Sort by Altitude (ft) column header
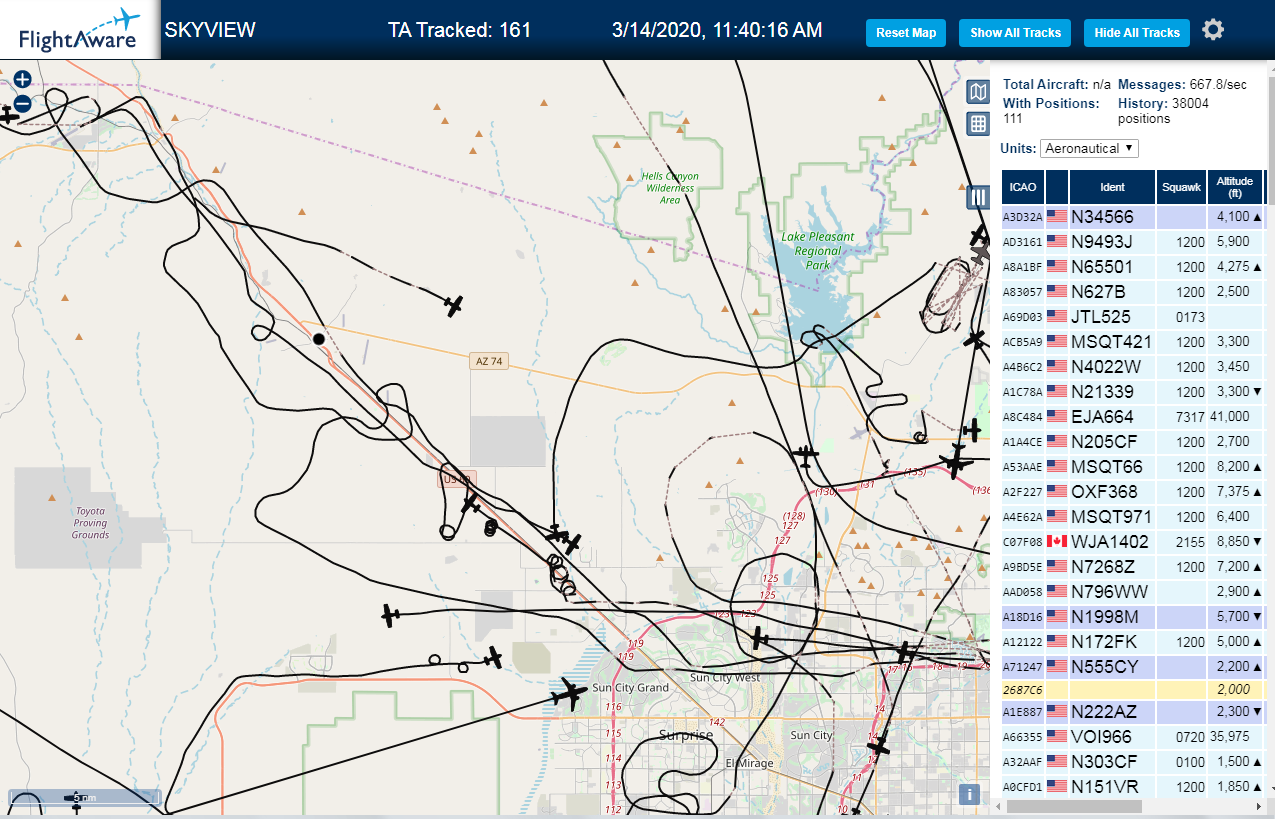Image resolution: width=1275 pixels, height=819 pixels. coord(1235,187)
